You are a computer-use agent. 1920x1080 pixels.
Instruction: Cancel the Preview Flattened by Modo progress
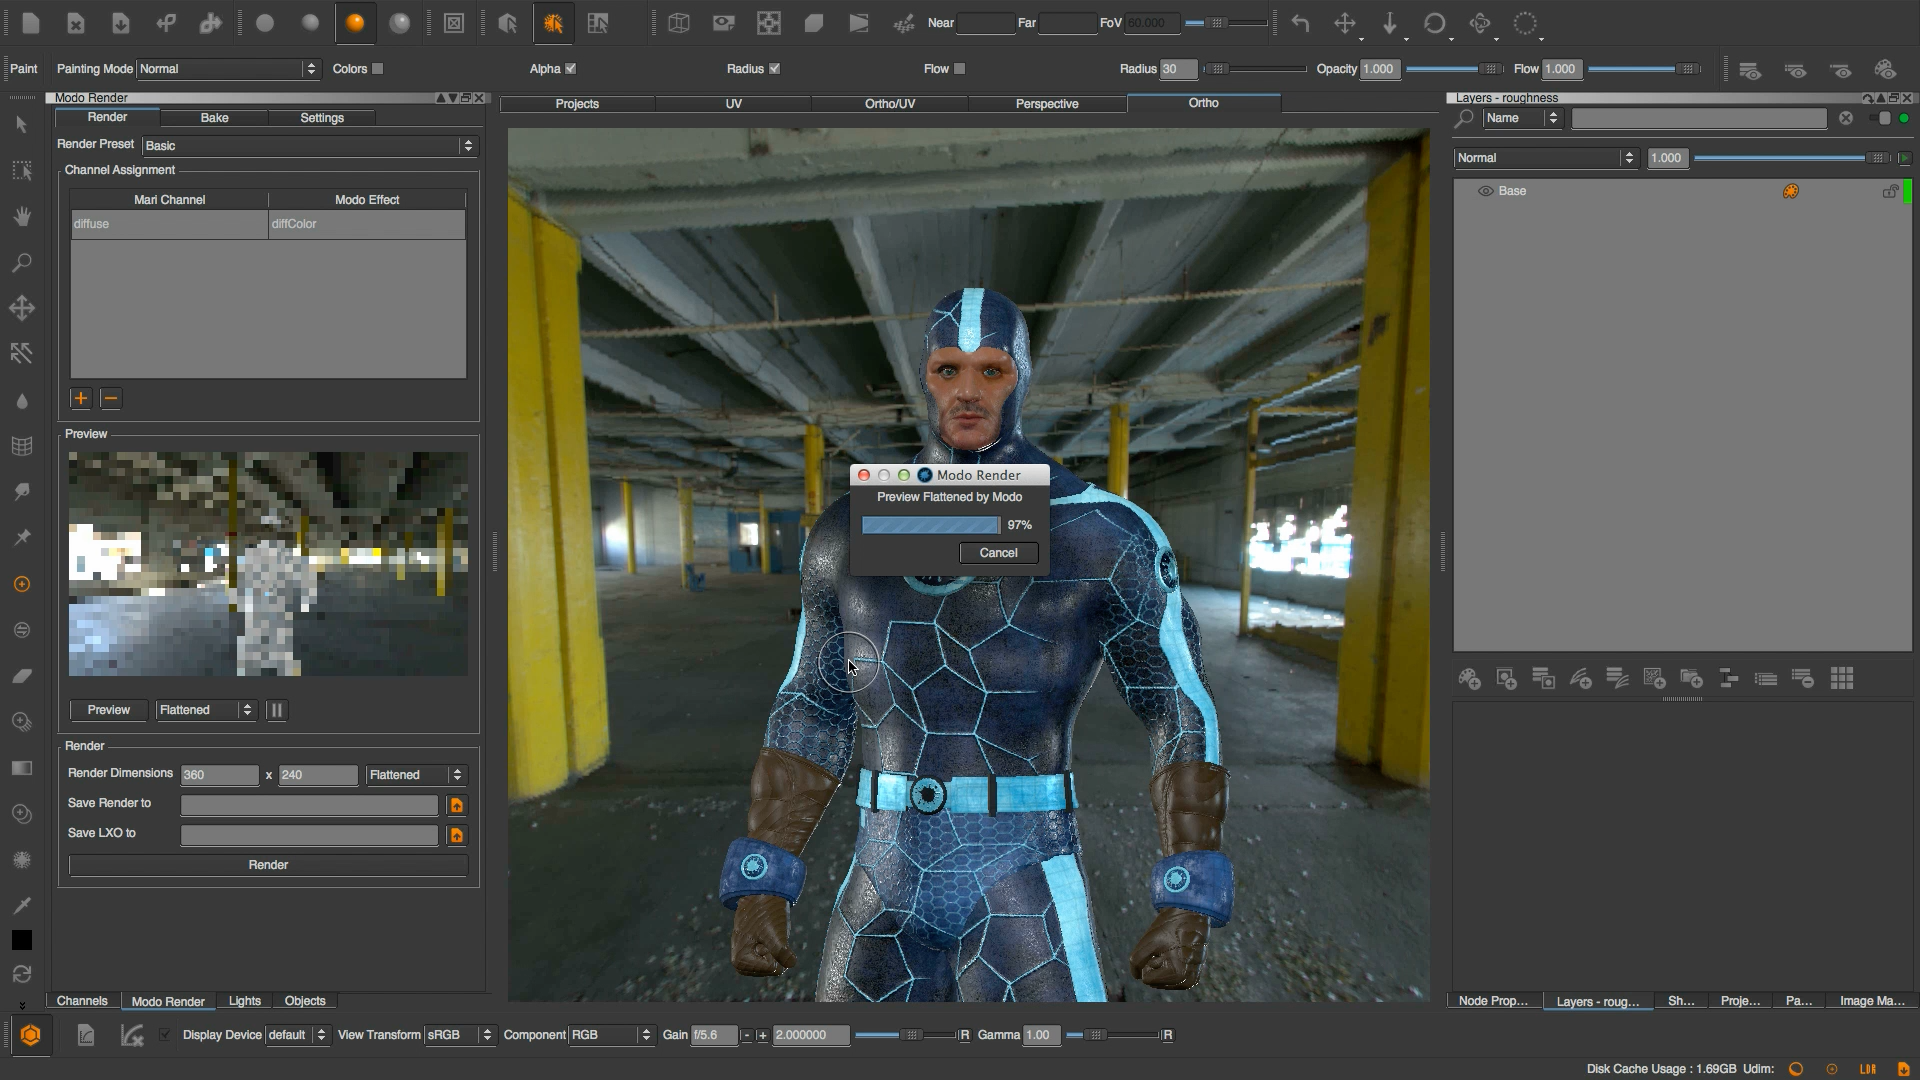click(997, 553)
